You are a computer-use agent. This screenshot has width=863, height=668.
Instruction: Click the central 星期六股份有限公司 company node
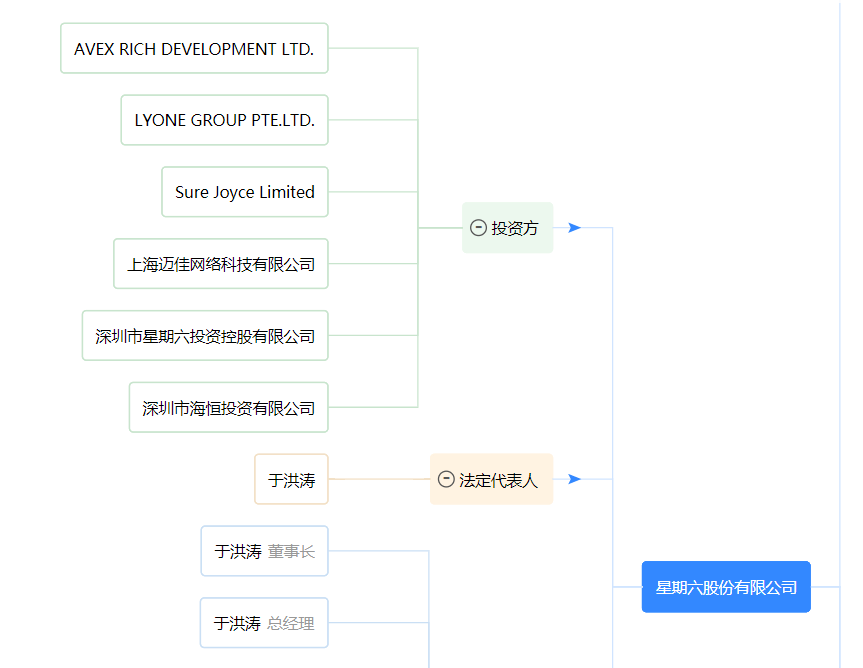pyautogui.click(x=726, y=587)
